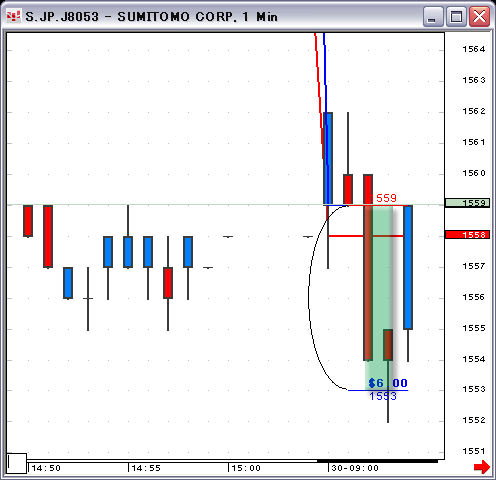This screenshot has width=496, height=480.
Task: Click the red highlighted 1558 price marker
Action: [467, 235]
